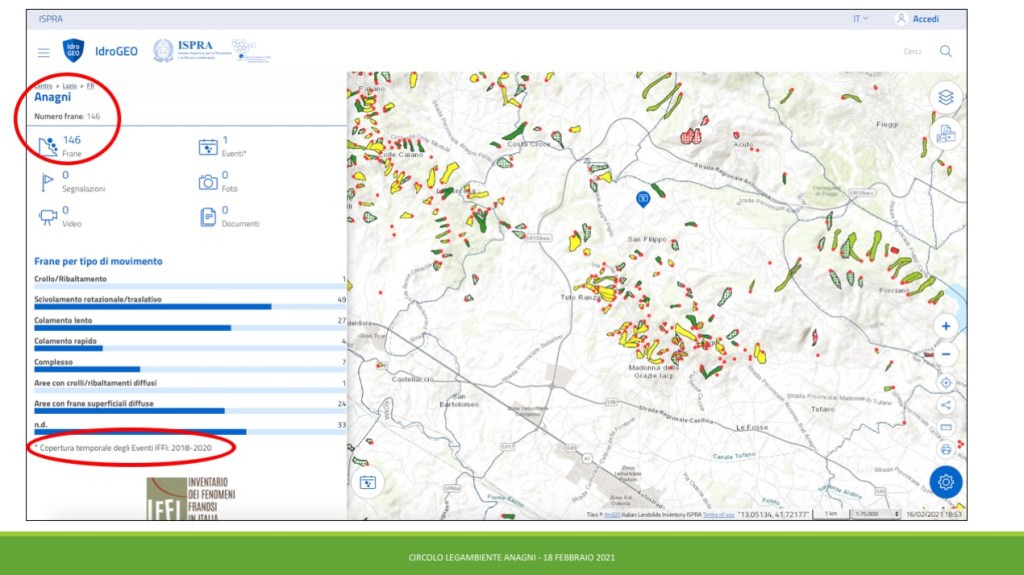Open the map layers panel
Screen dimensions: 1024x575
pyautogui.click(x=945, y=97)
